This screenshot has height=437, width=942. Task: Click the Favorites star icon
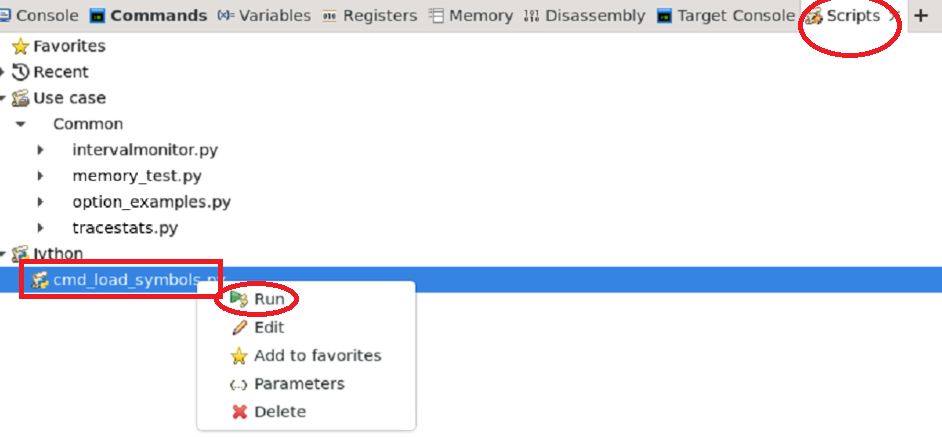[x=20, y=47]
